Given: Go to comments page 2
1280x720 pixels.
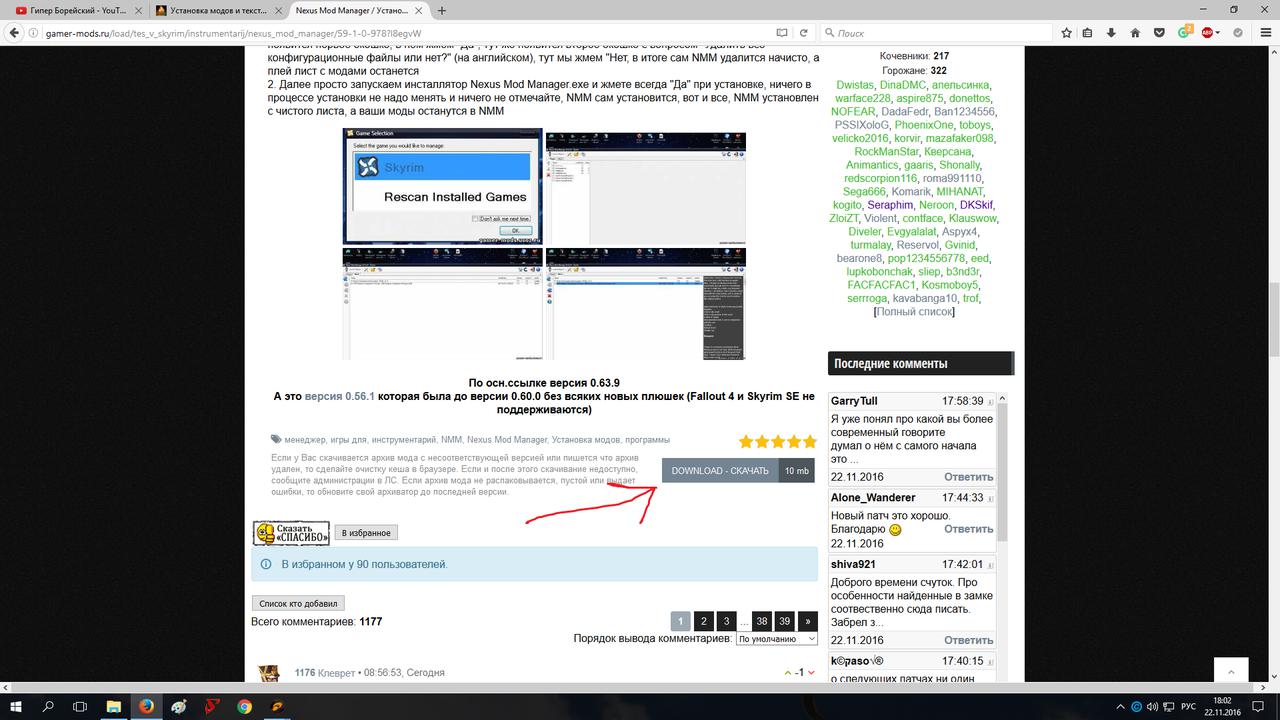Looking at the screenshot, I should pos(703,621).
